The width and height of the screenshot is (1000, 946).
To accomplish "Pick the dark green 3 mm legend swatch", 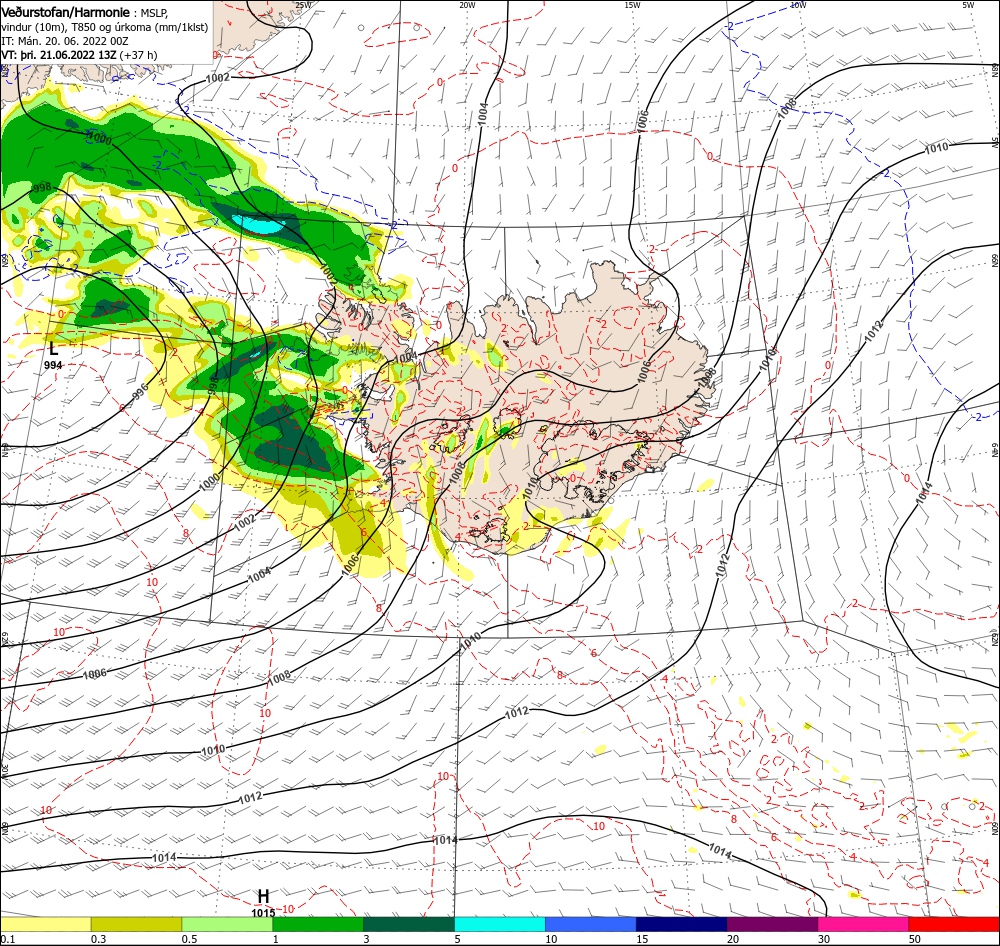I will pyautogui.click(x=409, y=924).
